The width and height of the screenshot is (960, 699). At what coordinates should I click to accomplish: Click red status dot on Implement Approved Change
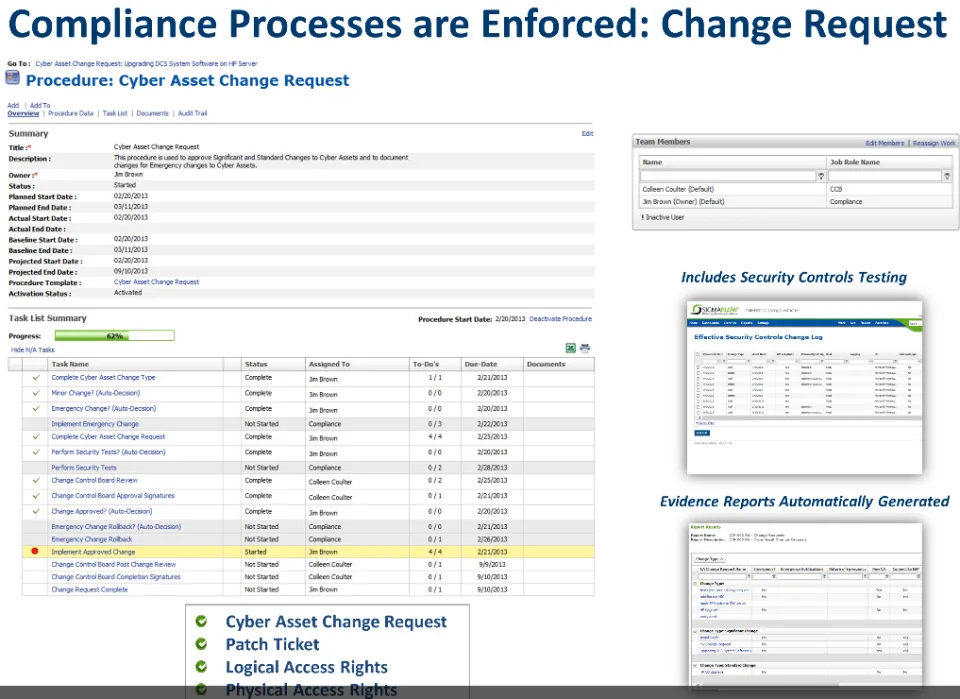point(35,551)
